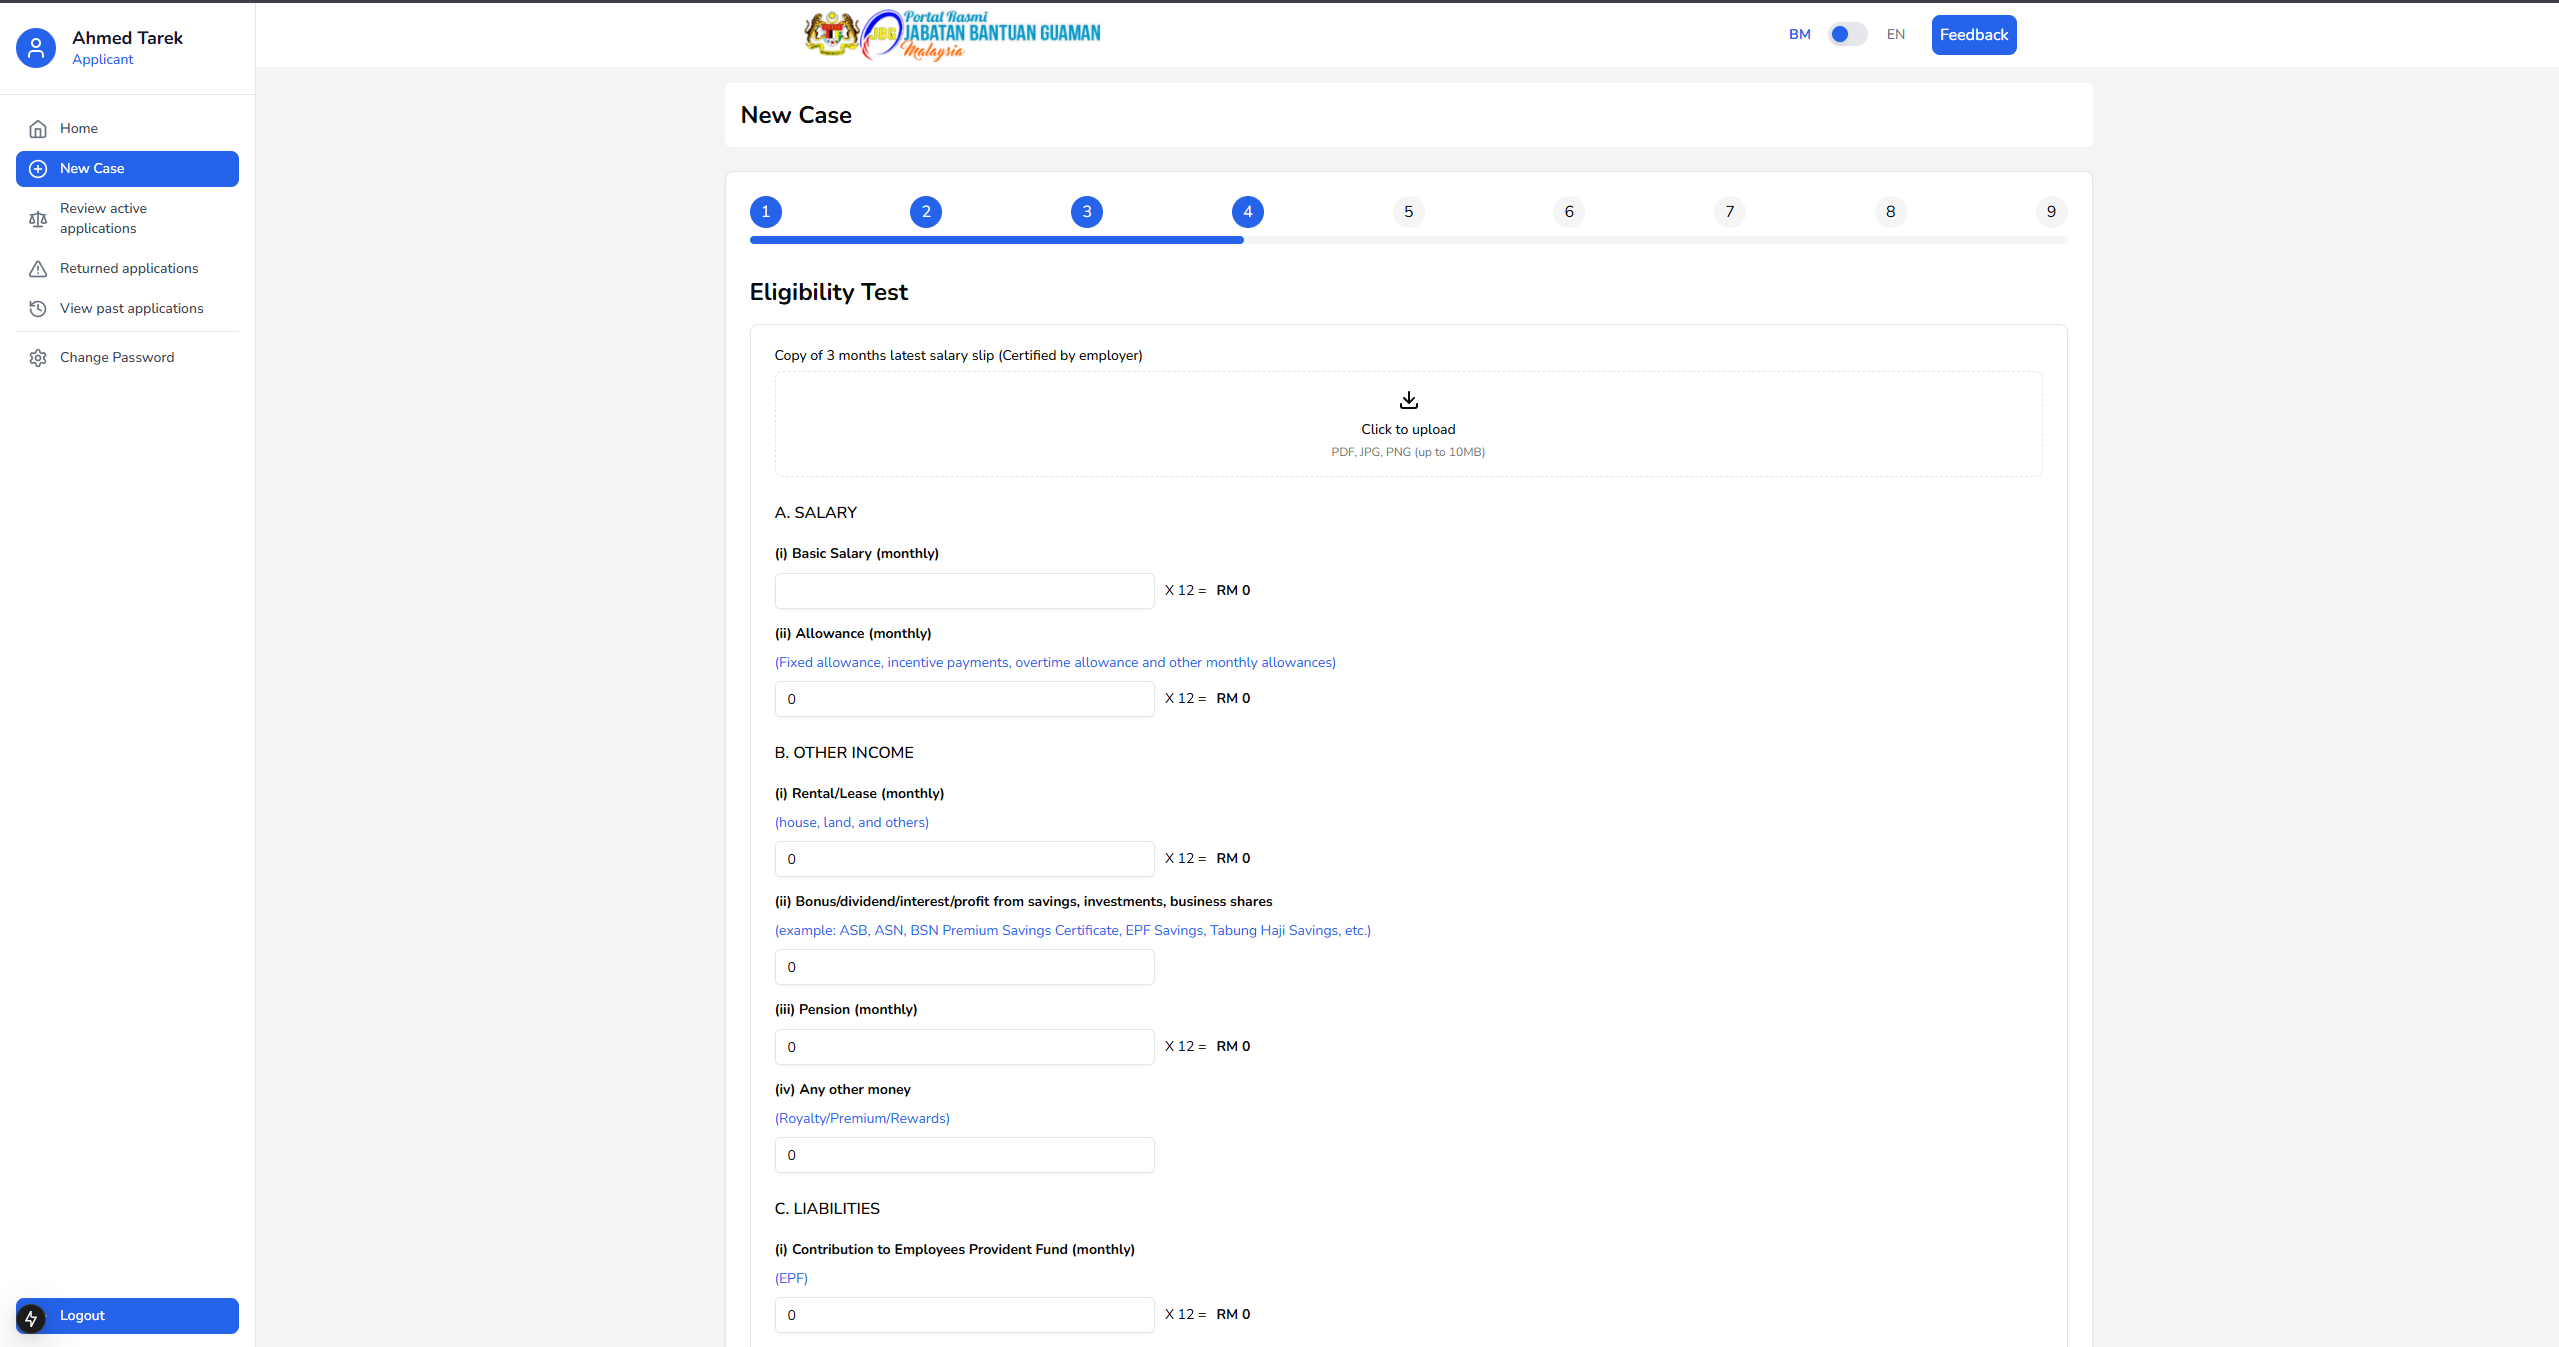Click the Feedback button
Image resolution: width=2559 pixels, height=1347 pixels.
[1973, 35]
